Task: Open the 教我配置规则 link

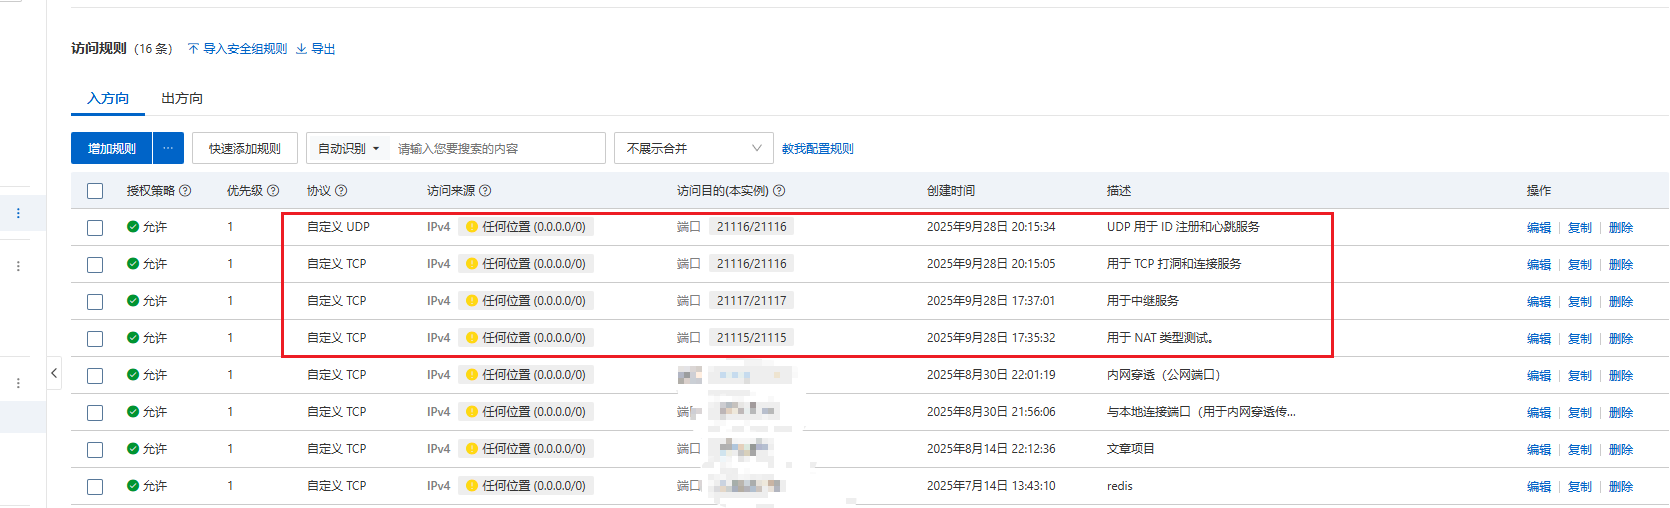Action: pos(818,148)
